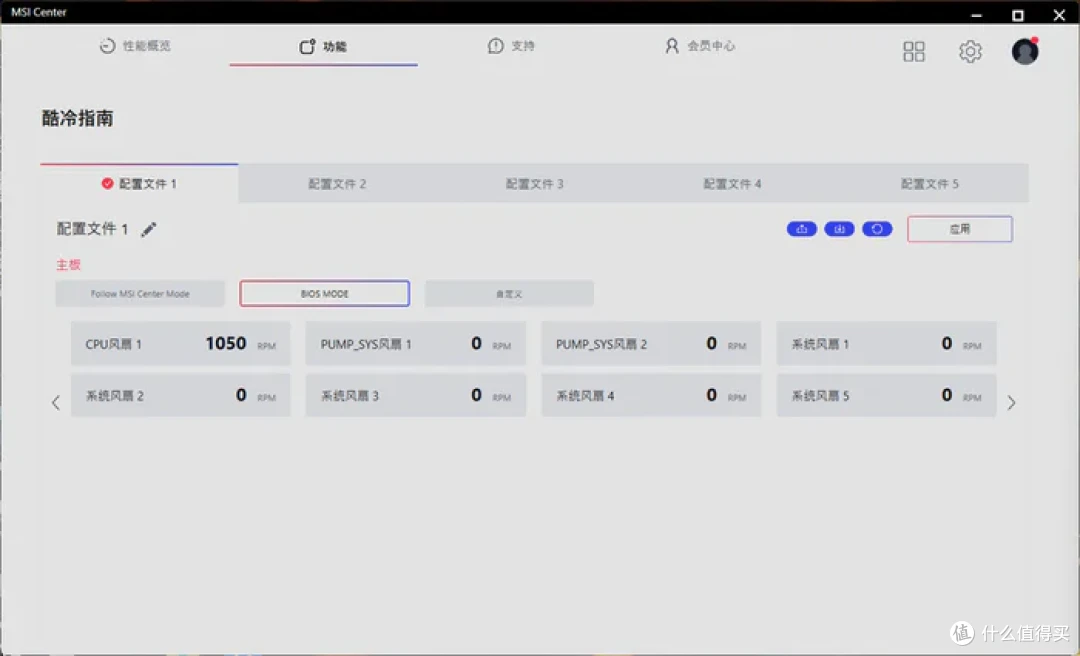The height and width of the screenshot is (656, 1080).
Task: Switch to the 功能 features tab
Action: 323,46
